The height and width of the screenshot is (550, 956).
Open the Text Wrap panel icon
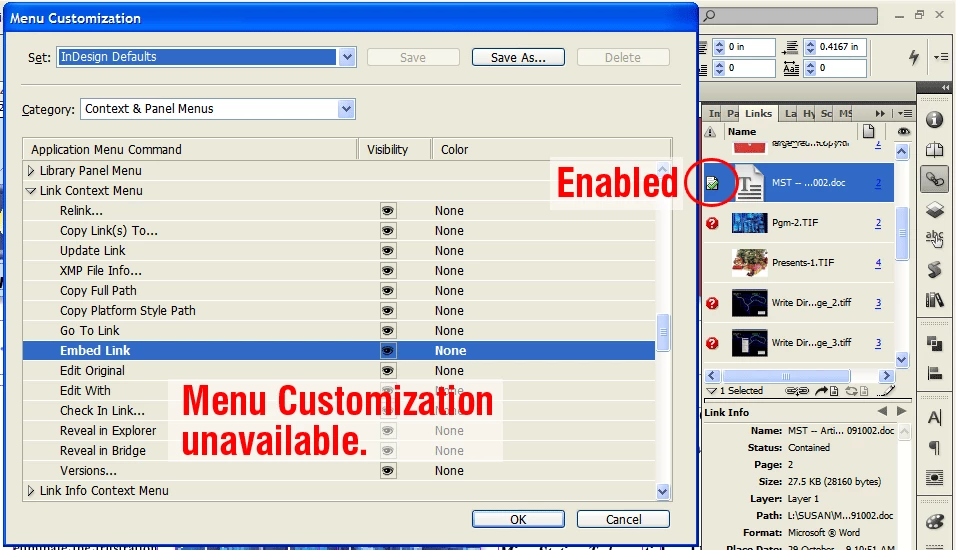coord(934,477)
